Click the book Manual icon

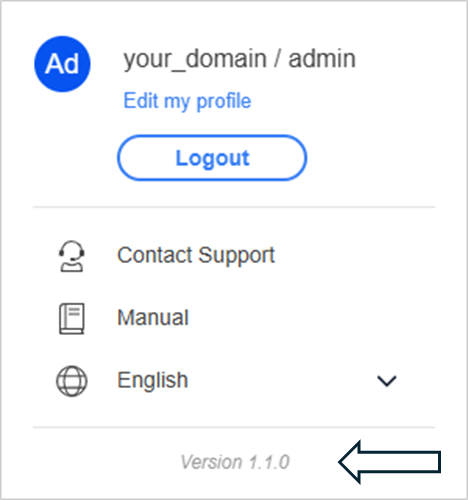click(72, 318)
